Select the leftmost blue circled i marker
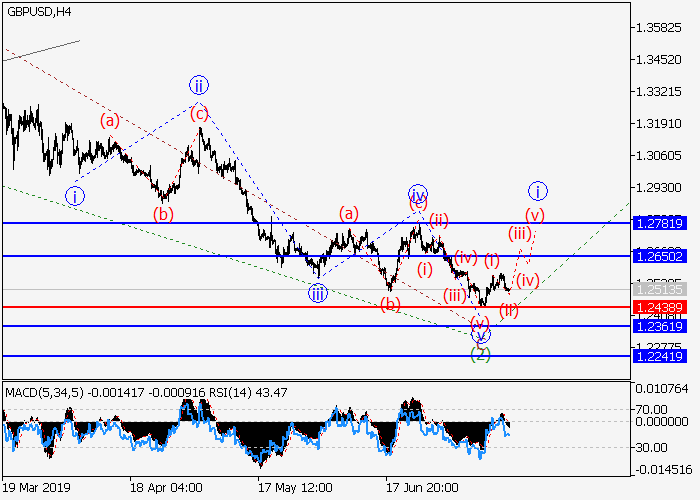This screenshot has height=500, width=700. 75,196
